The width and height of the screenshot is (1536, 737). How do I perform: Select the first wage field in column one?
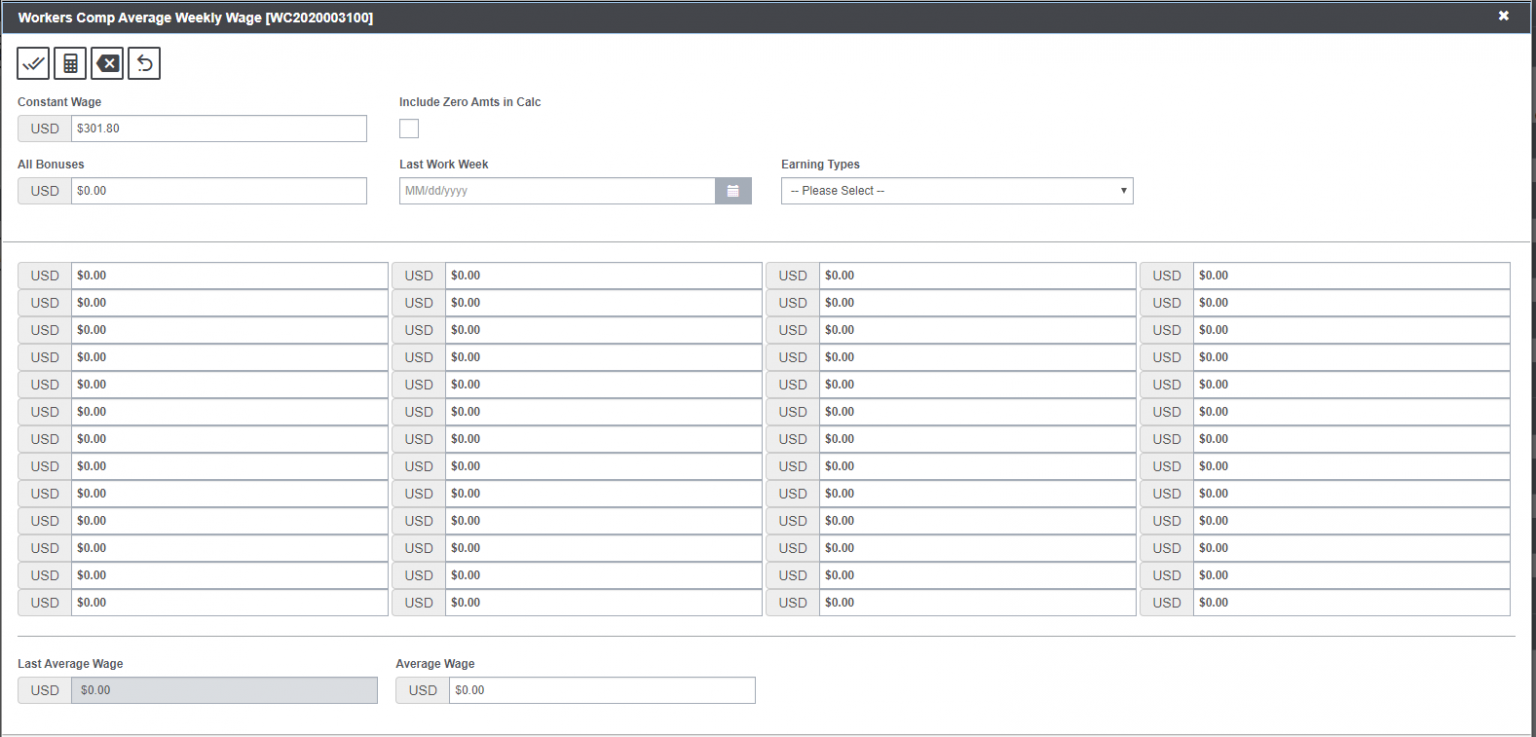(228, 275)
